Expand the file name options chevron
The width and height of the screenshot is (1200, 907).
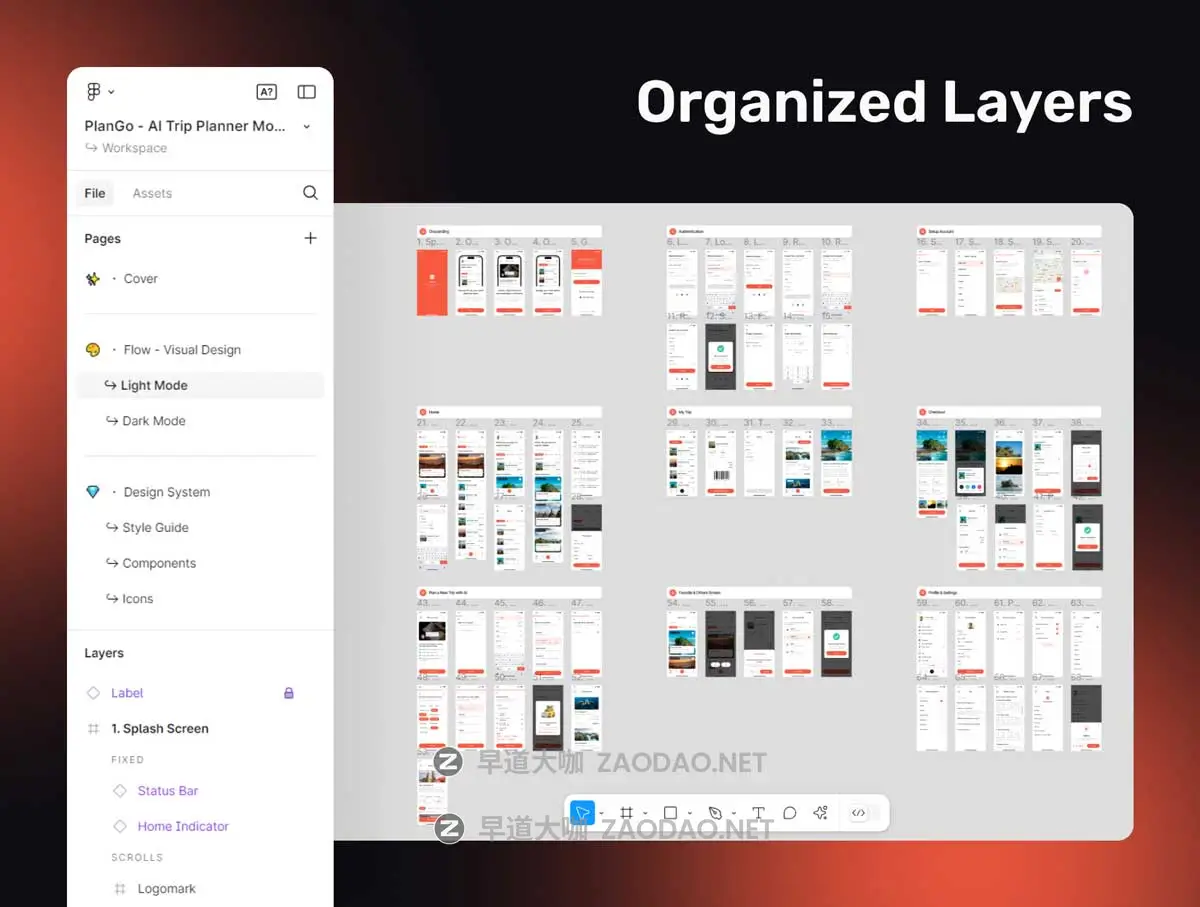(306, 127)
